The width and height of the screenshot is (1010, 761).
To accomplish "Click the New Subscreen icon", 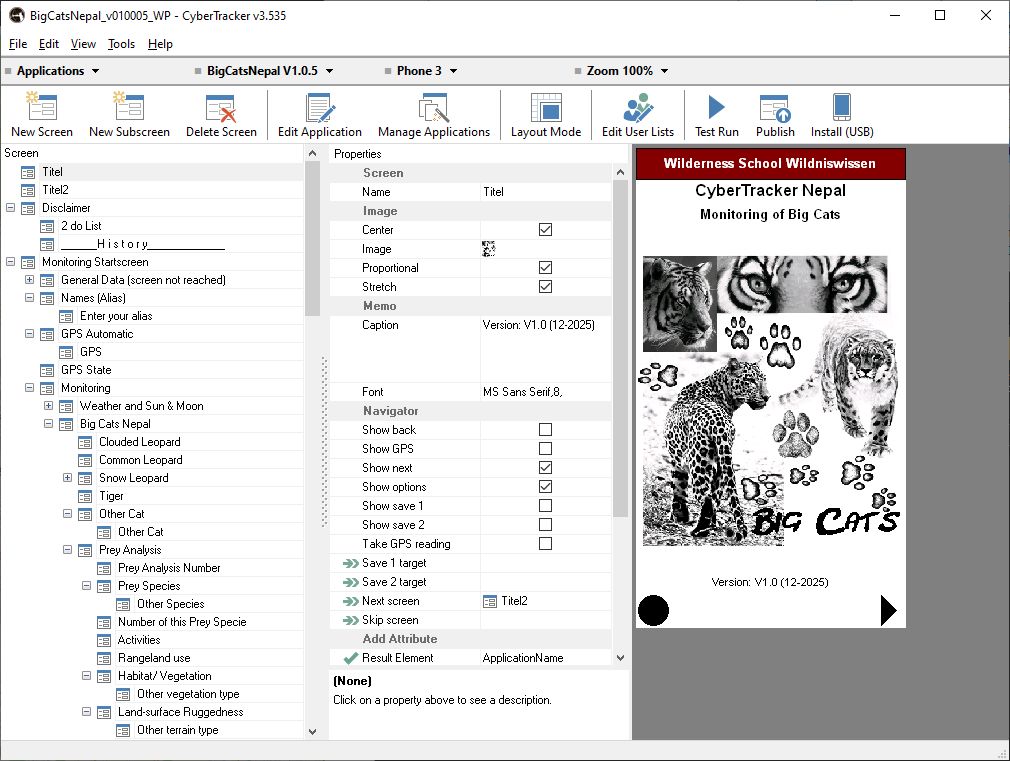I will click(129, 108).
